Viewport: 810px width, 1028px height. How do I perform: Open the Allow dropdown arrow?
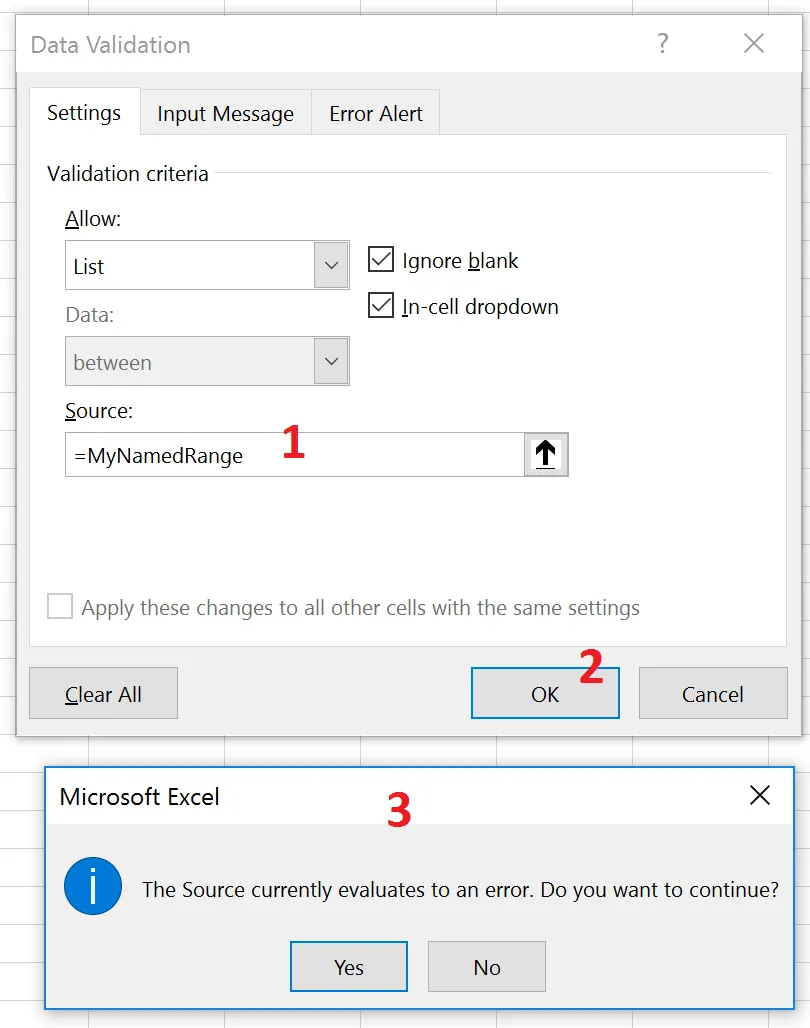(331, 266)
